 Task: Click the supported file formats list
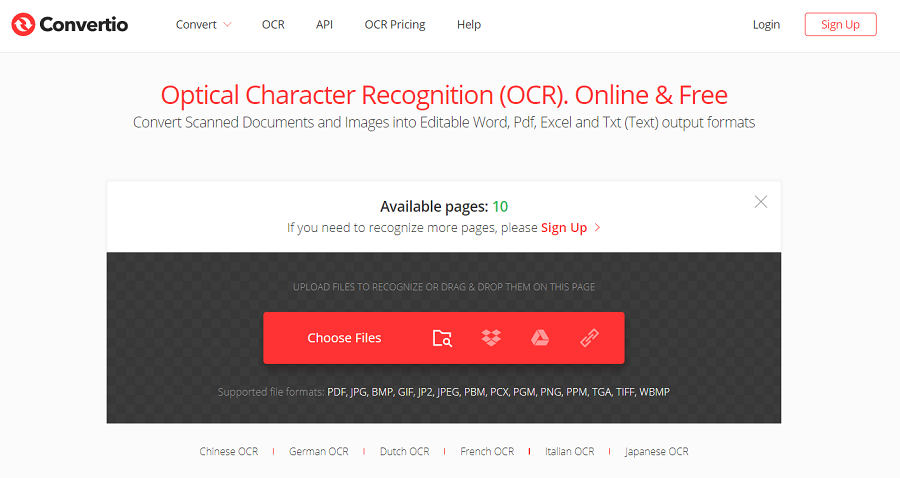(x=498, y=392)
